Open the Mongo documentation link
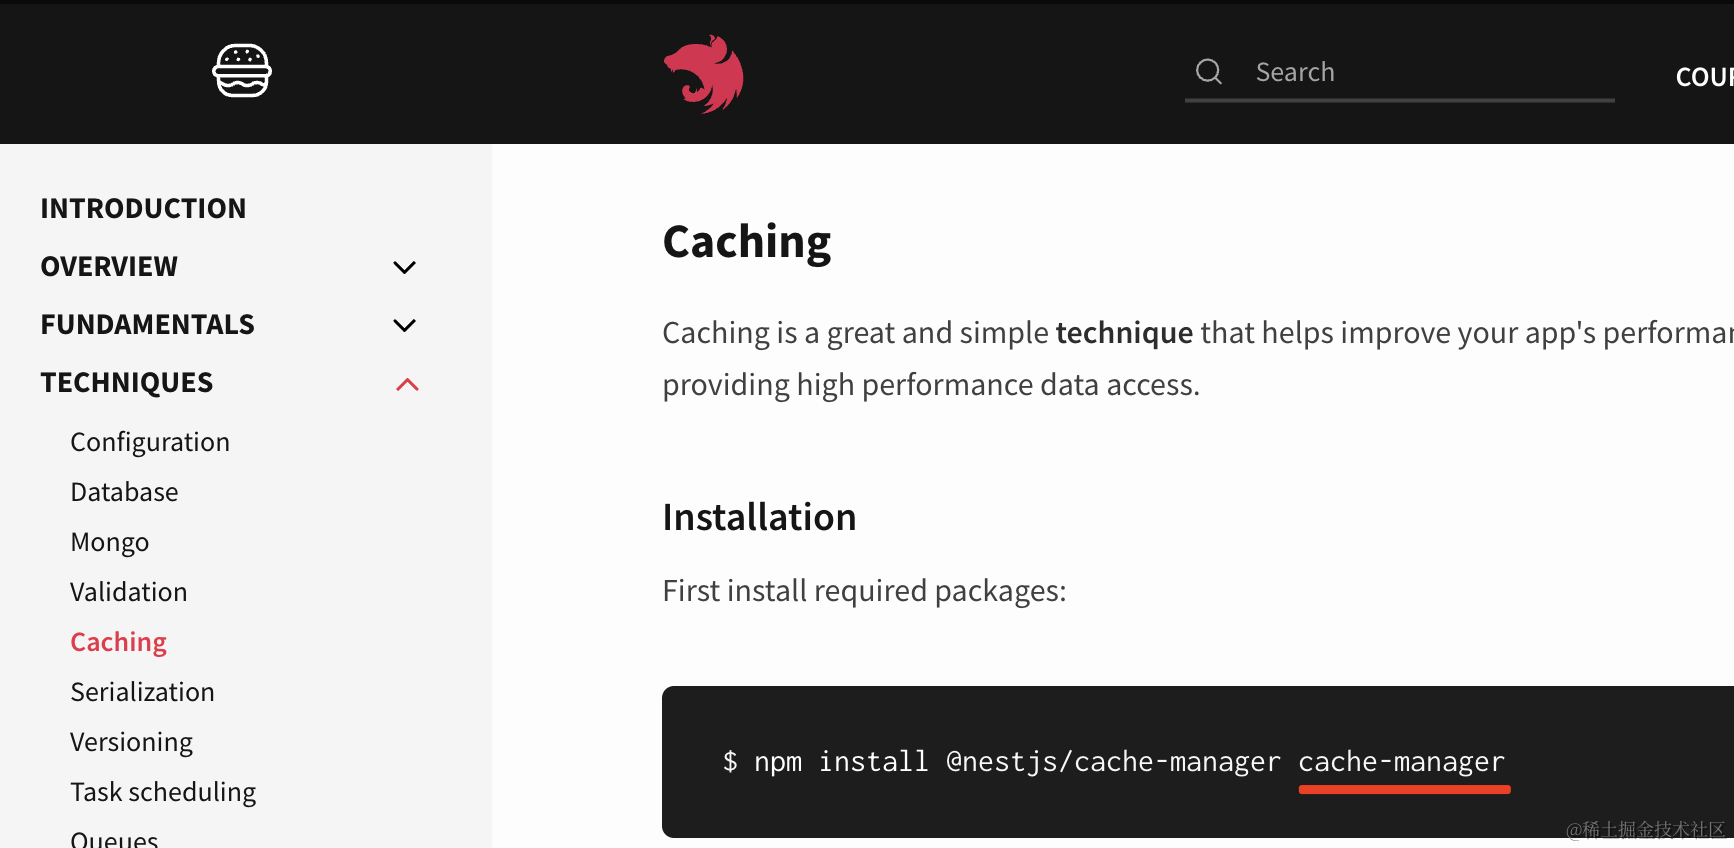This screenshot has width=1734, height=848. [109, 542]
